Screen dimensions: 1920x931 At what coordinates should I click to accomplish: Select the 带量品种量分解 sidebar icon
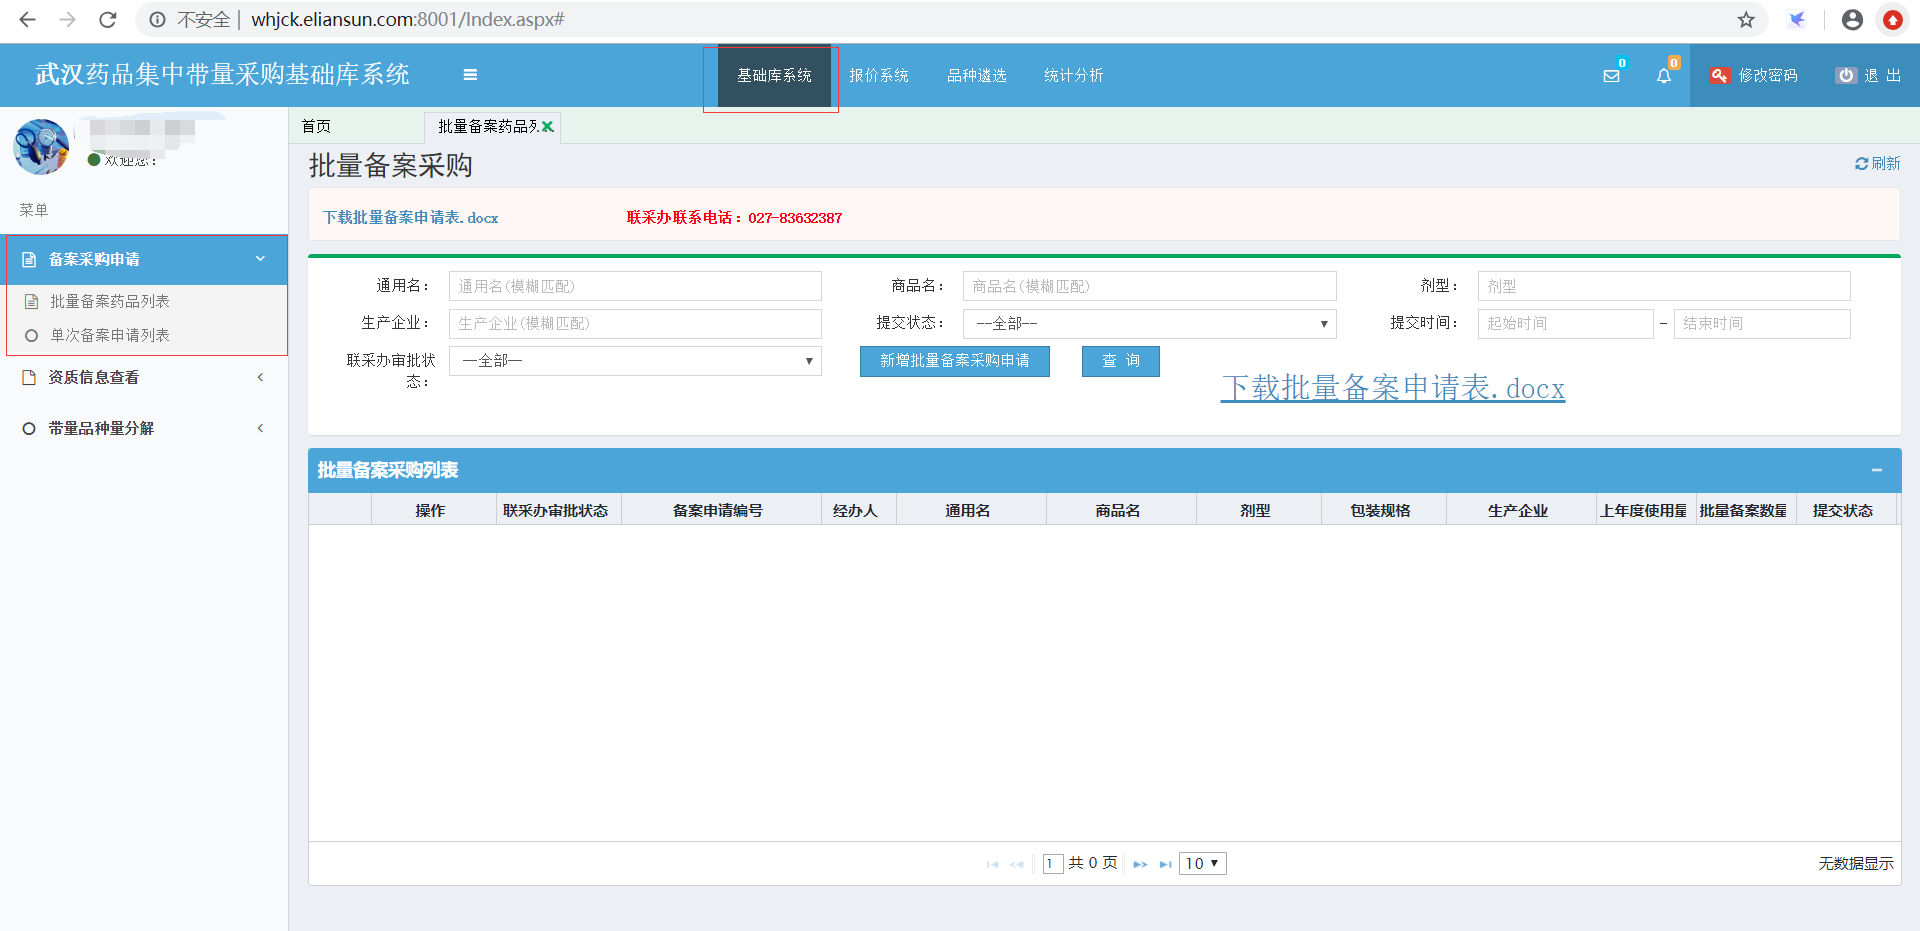[x=28, y=428]
